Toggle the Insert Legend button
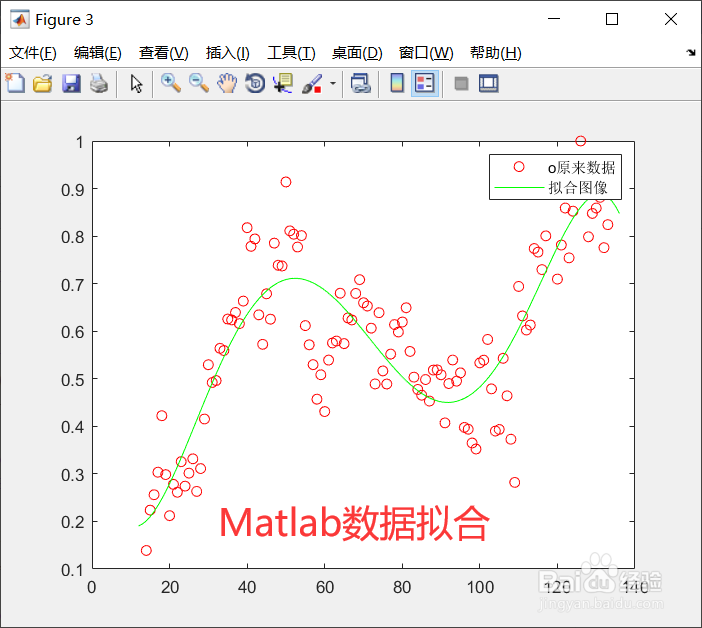Image resolution: width=702 pixels, height=628 pixels. (424, 83)
